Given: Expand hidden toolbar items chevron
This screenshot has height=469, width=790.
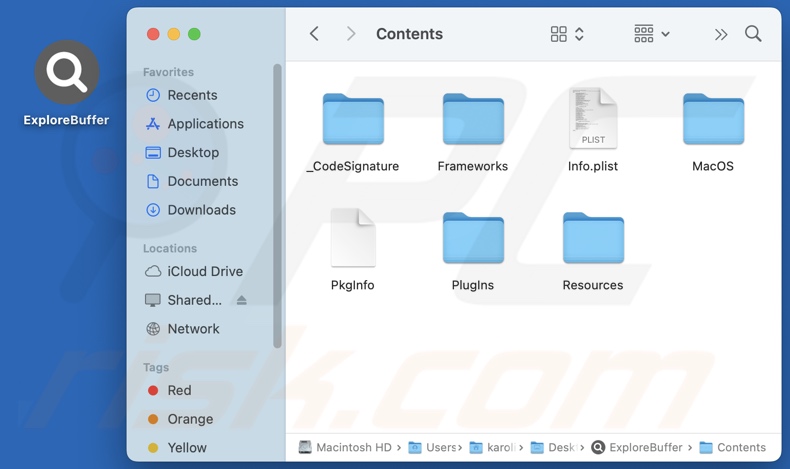Looking at the screenshot, I should [721, 34].
